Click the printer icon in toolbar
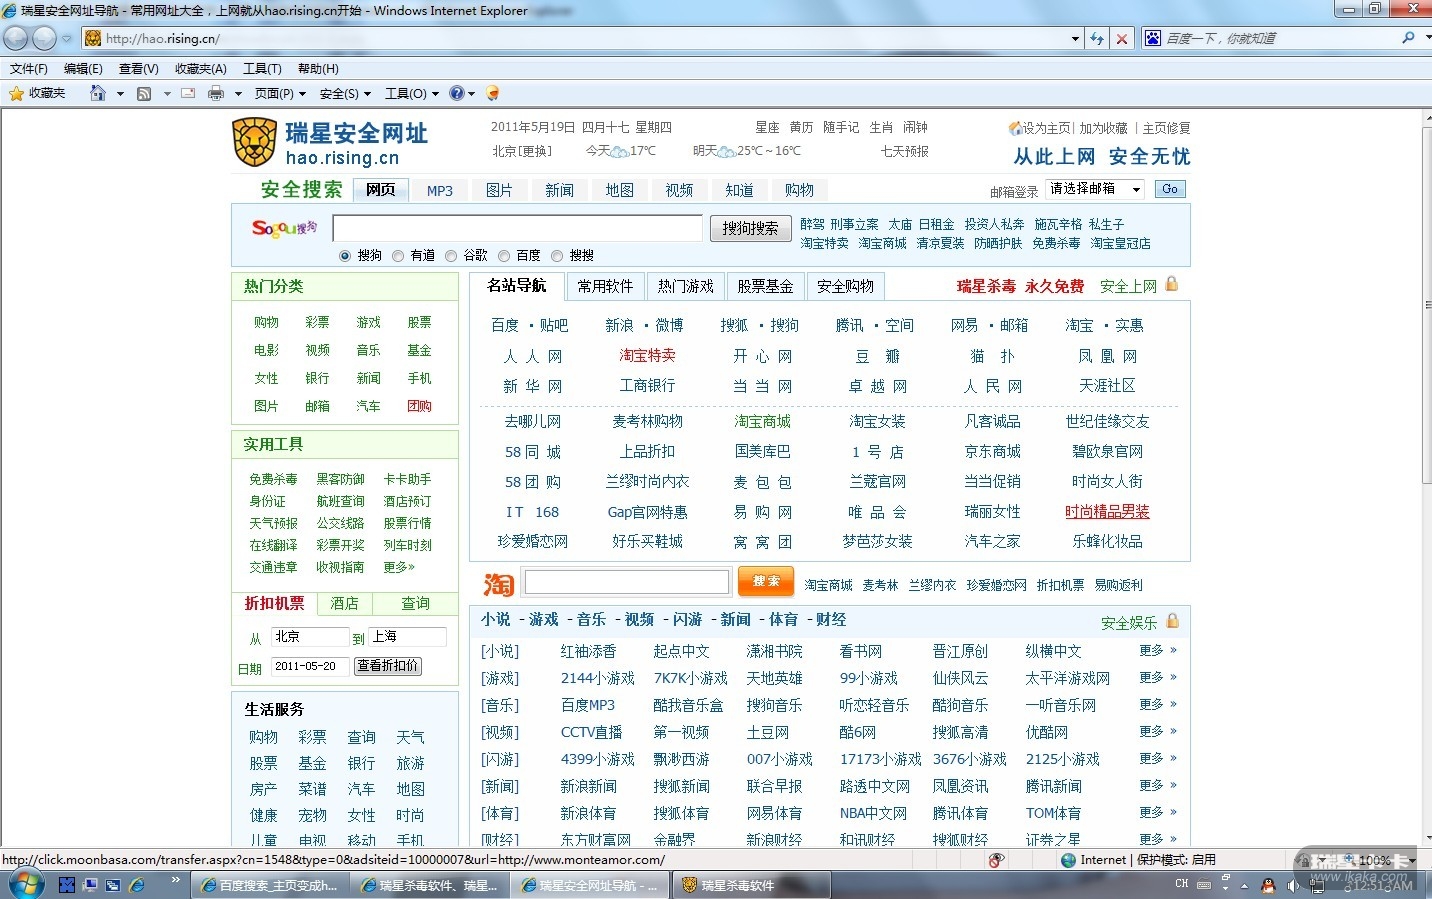 tap(215, 93)
